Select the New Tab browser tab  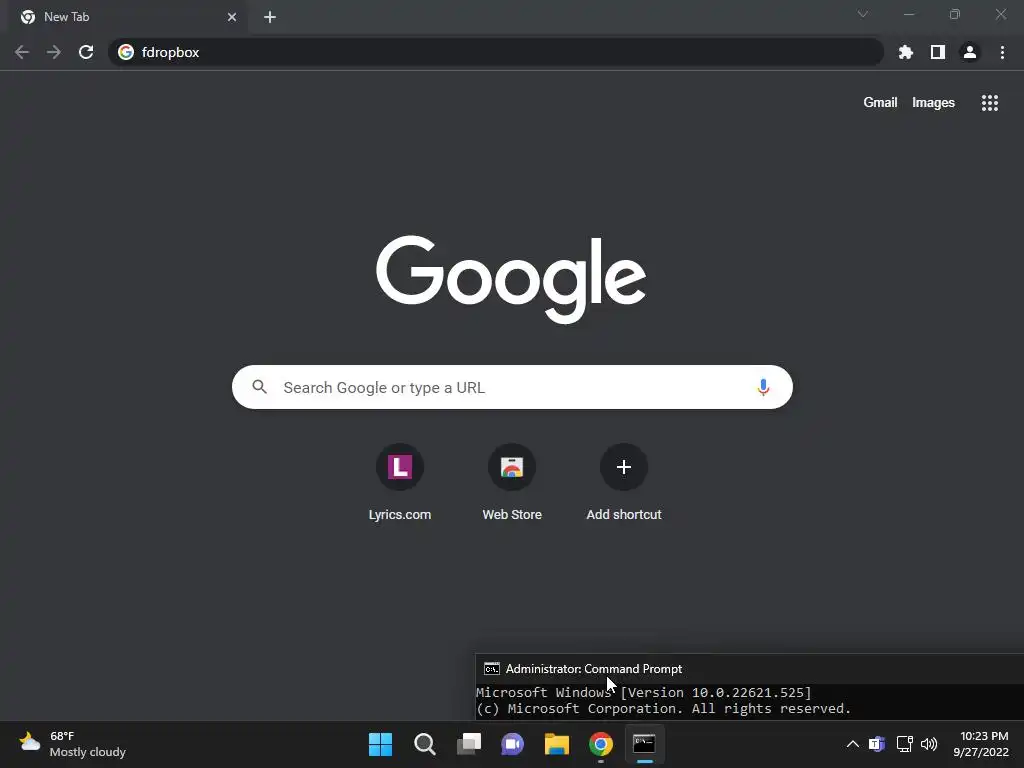[128, 17]
